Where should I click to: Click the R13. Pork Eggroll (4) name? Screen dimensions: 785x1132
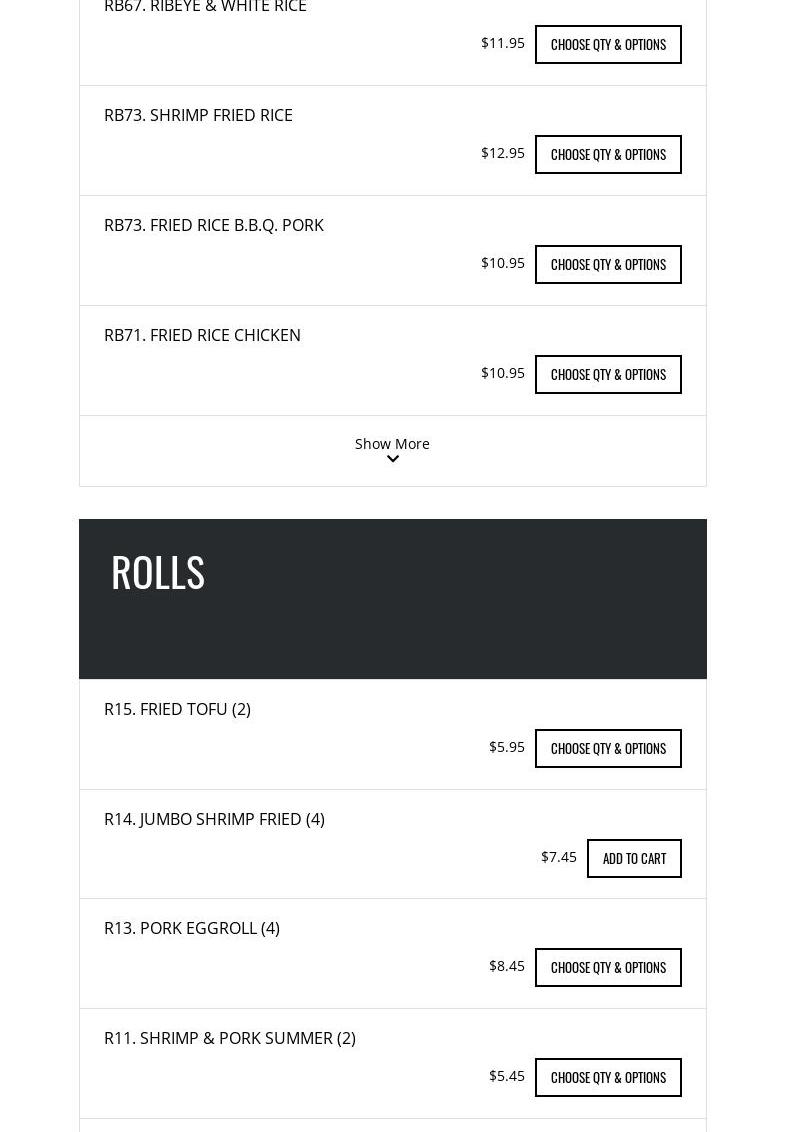[192, 928]
